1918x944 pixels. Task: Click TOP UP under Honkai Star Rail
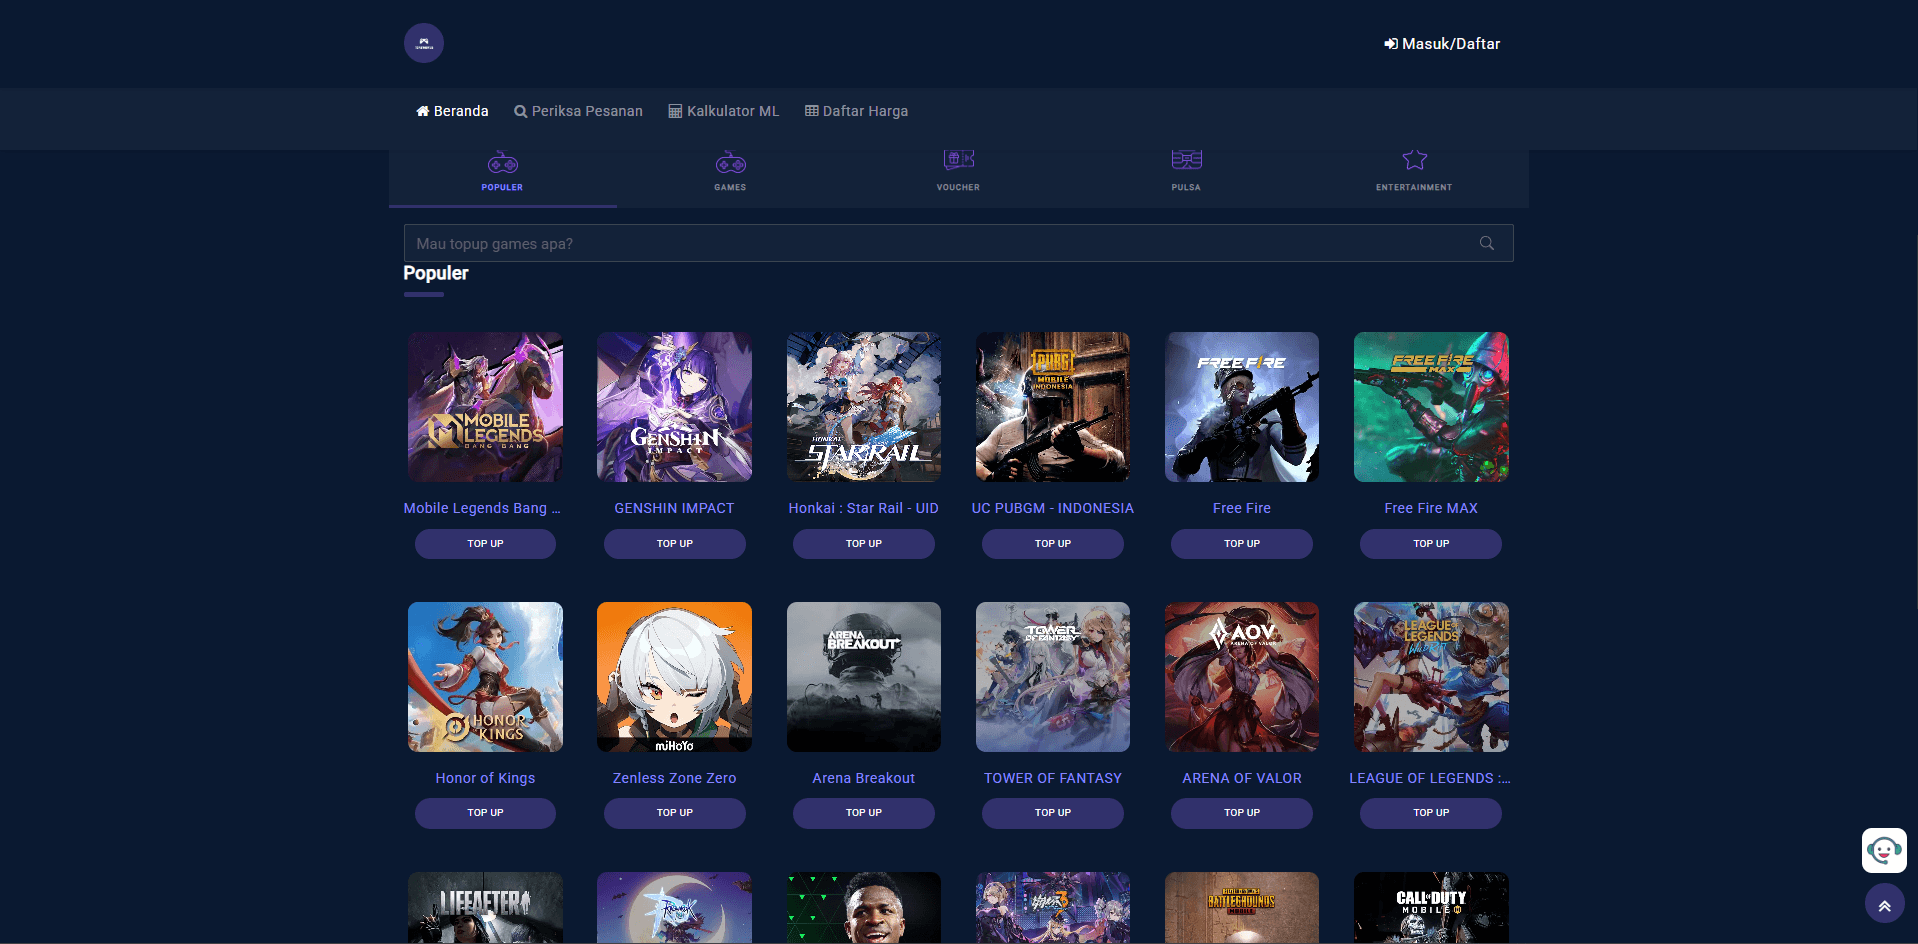pos(864,544)
